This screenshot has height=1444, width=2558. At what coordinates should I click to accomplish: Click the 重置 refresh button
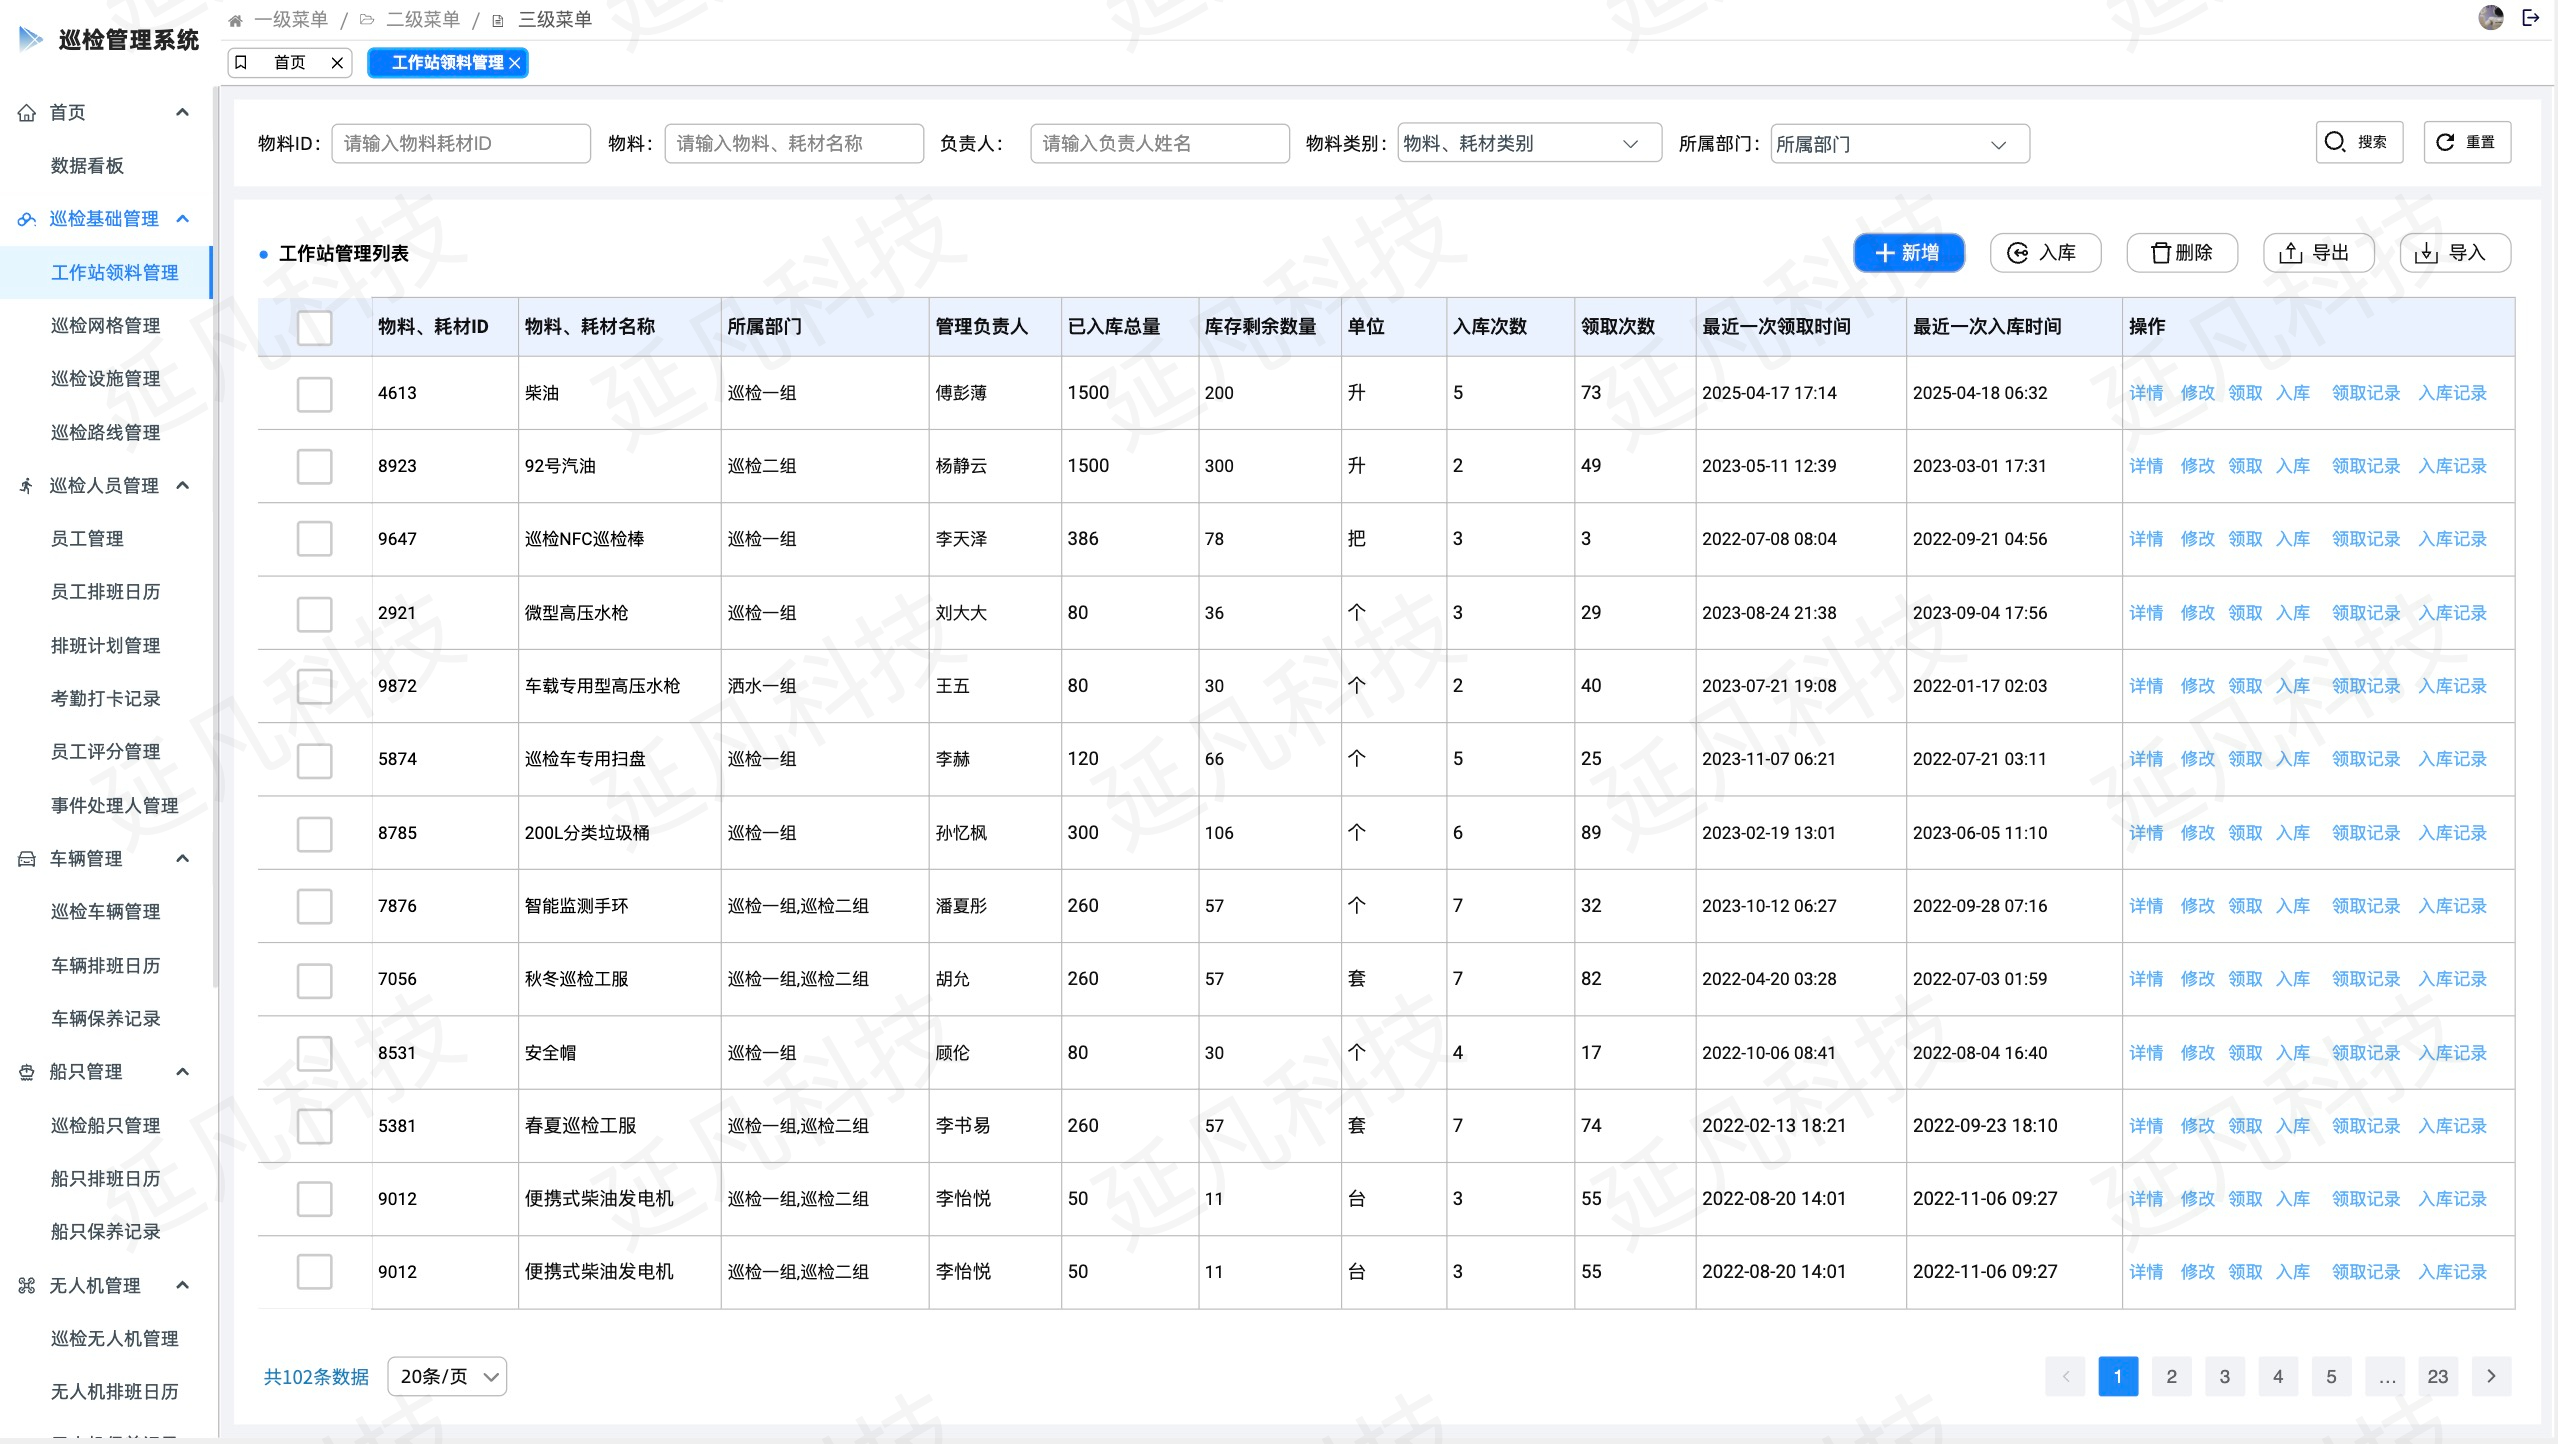pyautogui.click(x=2466, y=143)
